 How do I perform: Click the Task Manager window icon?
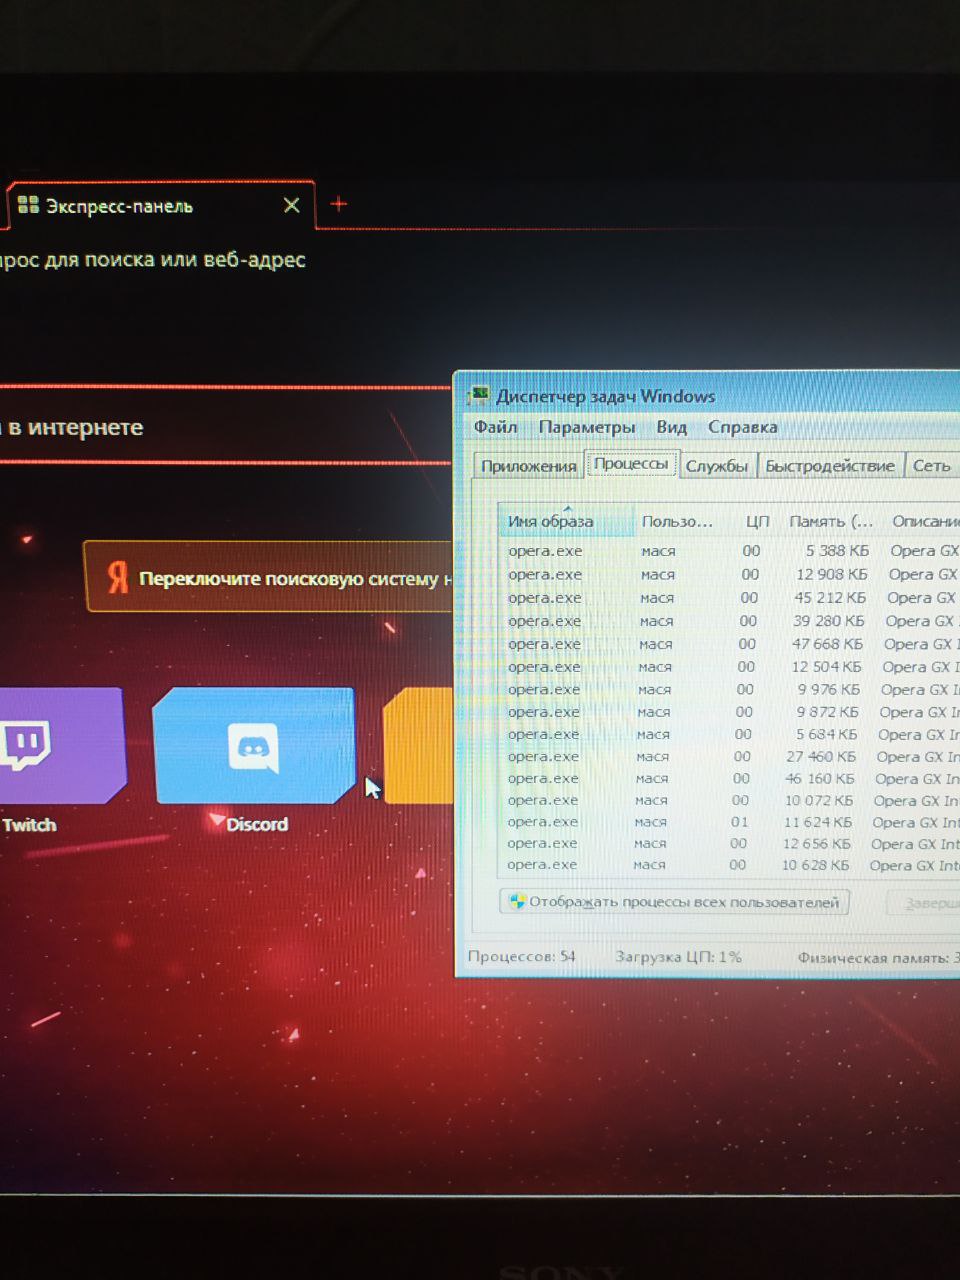tap(480, 396)
